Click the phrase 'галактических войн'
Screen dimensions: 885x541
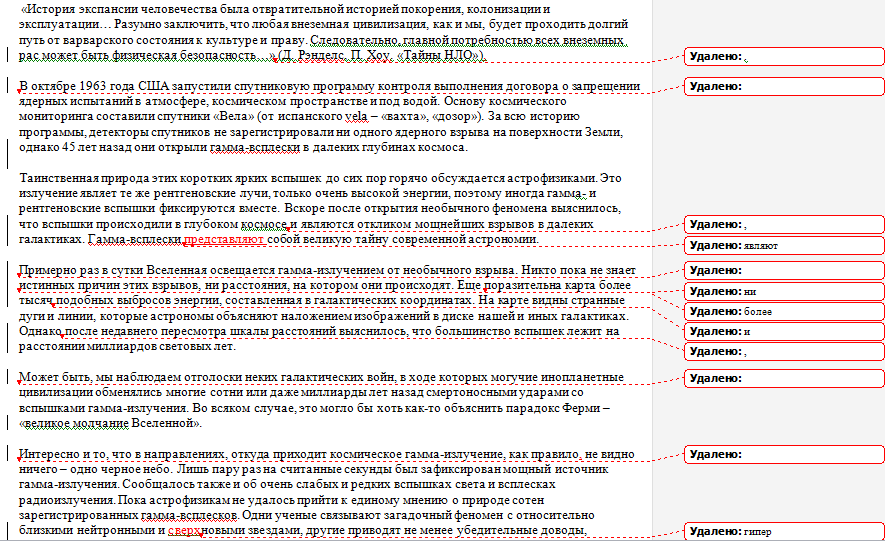tap(338, 377)
